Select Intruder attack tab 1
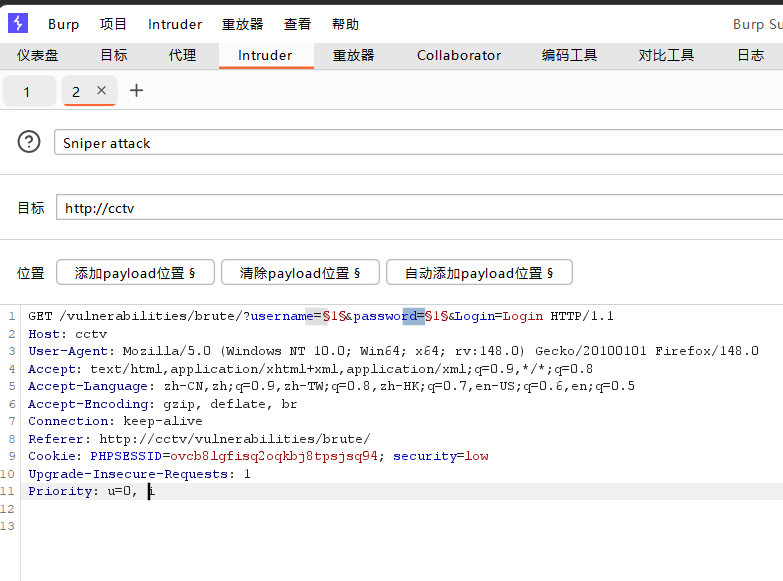Image resolution: width=783 pixels, height=581 pixels. [x=29, y=91]
